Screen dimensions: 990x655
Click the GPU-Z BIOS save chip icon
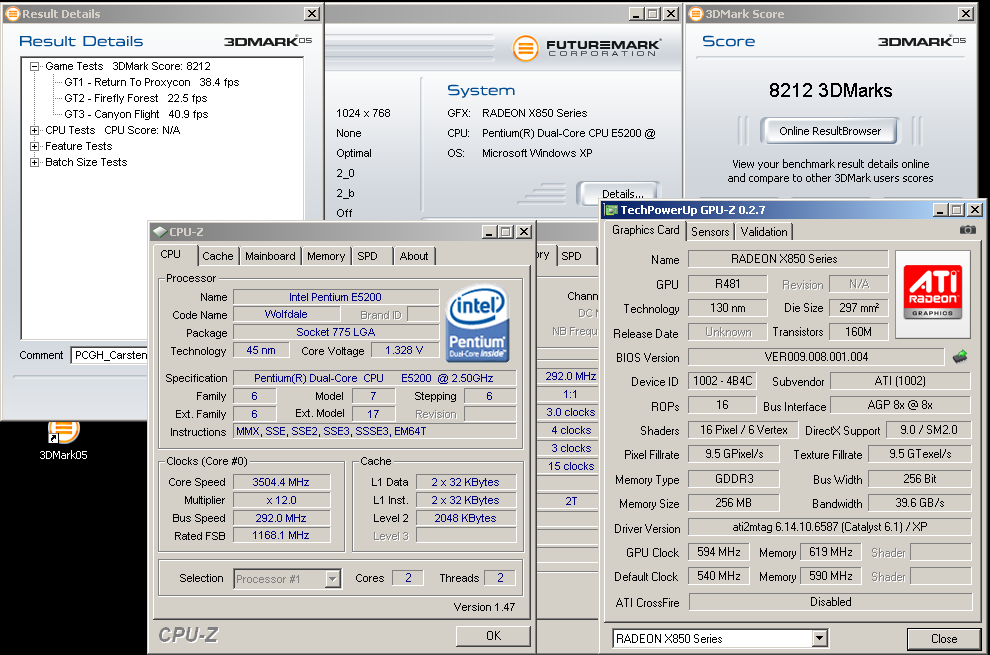(960, 357)
